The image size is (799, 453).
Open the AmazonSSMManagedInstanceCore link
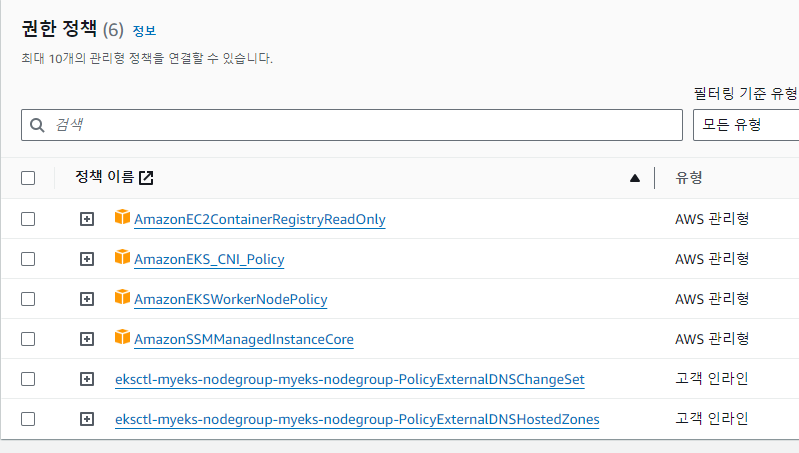(244, 339)
